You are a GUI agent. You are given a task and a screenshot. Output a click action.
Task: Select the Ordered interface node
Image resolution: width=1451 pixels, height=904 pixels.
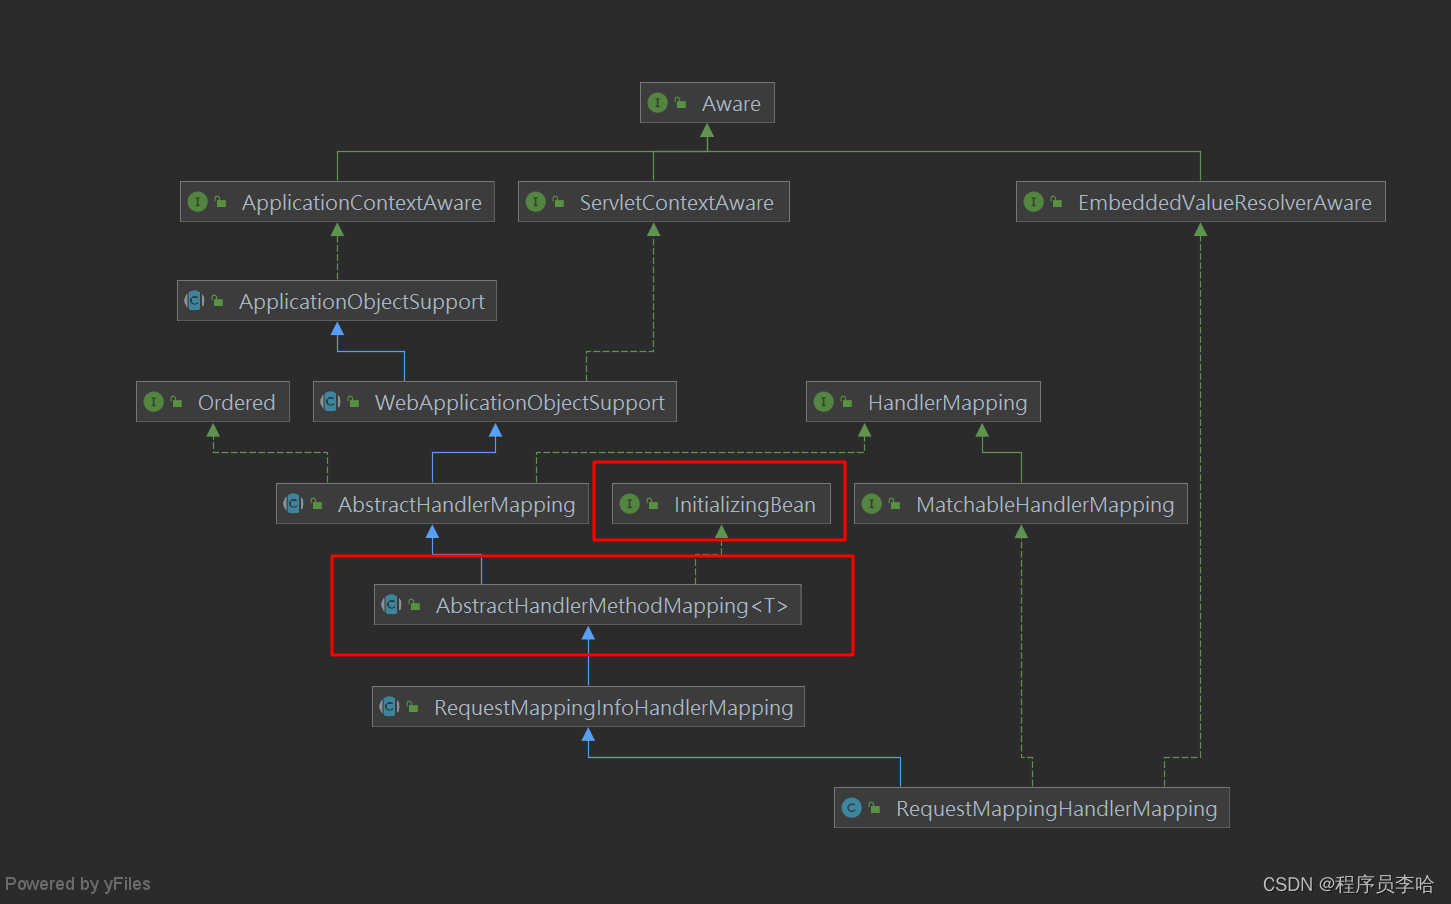pyautogui.click(x=212, y=401)
